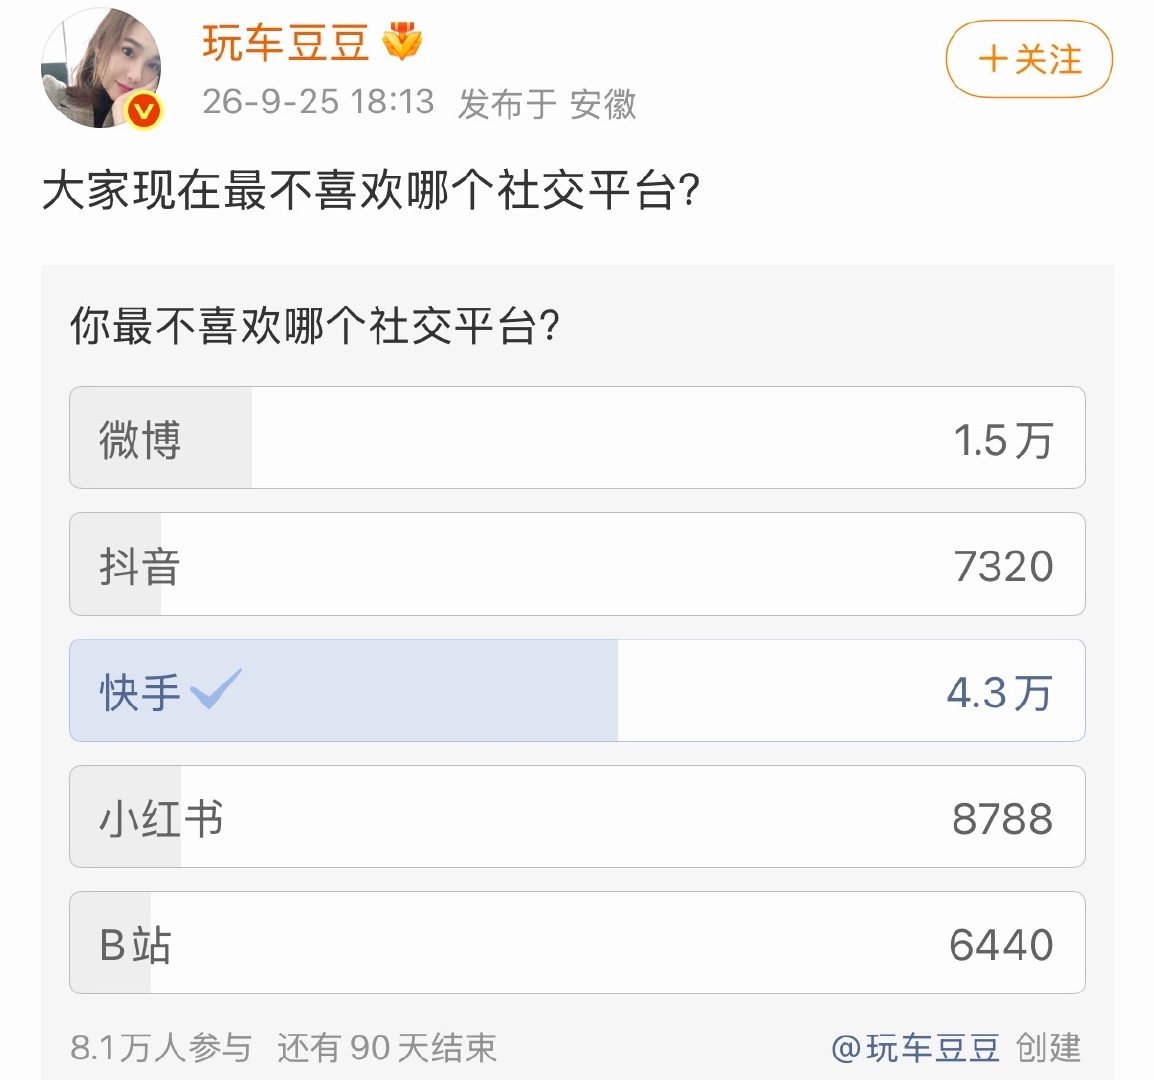The height and width of the screenshot is (1080, 1154).
Task: Follow the user with +关注 button
Action: 1029,59
